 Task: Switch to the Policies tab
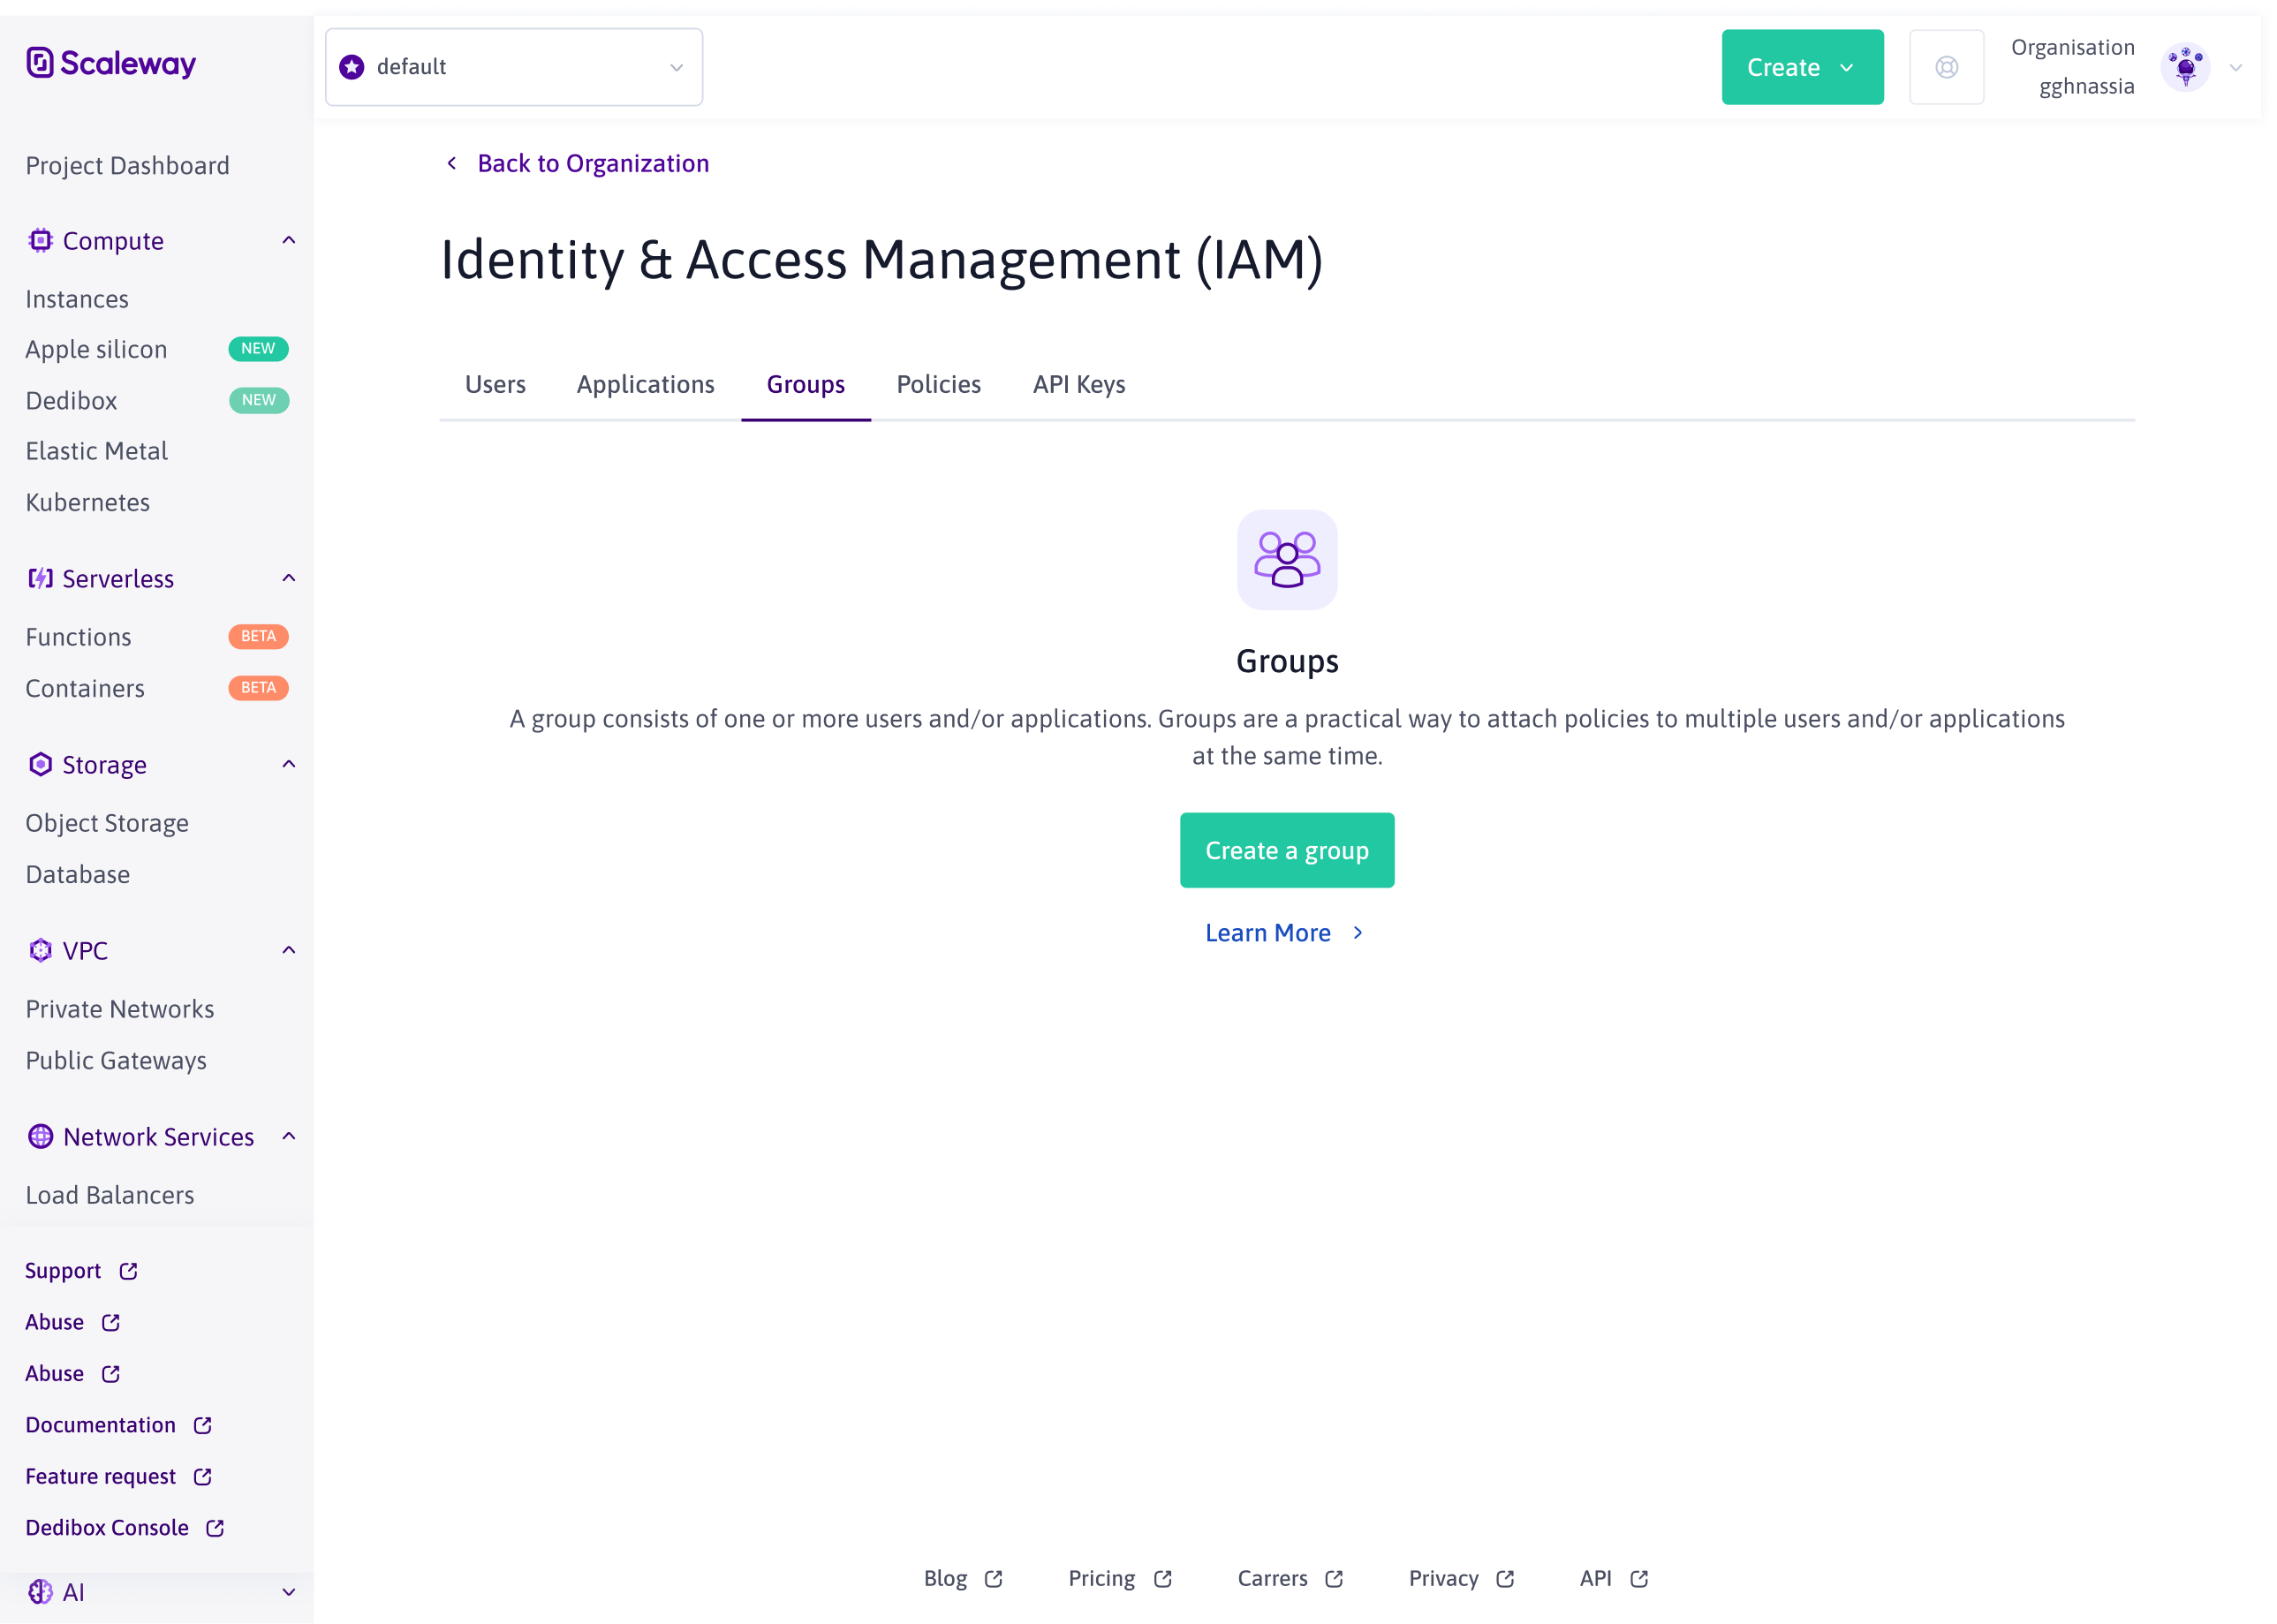coord(938,385)
